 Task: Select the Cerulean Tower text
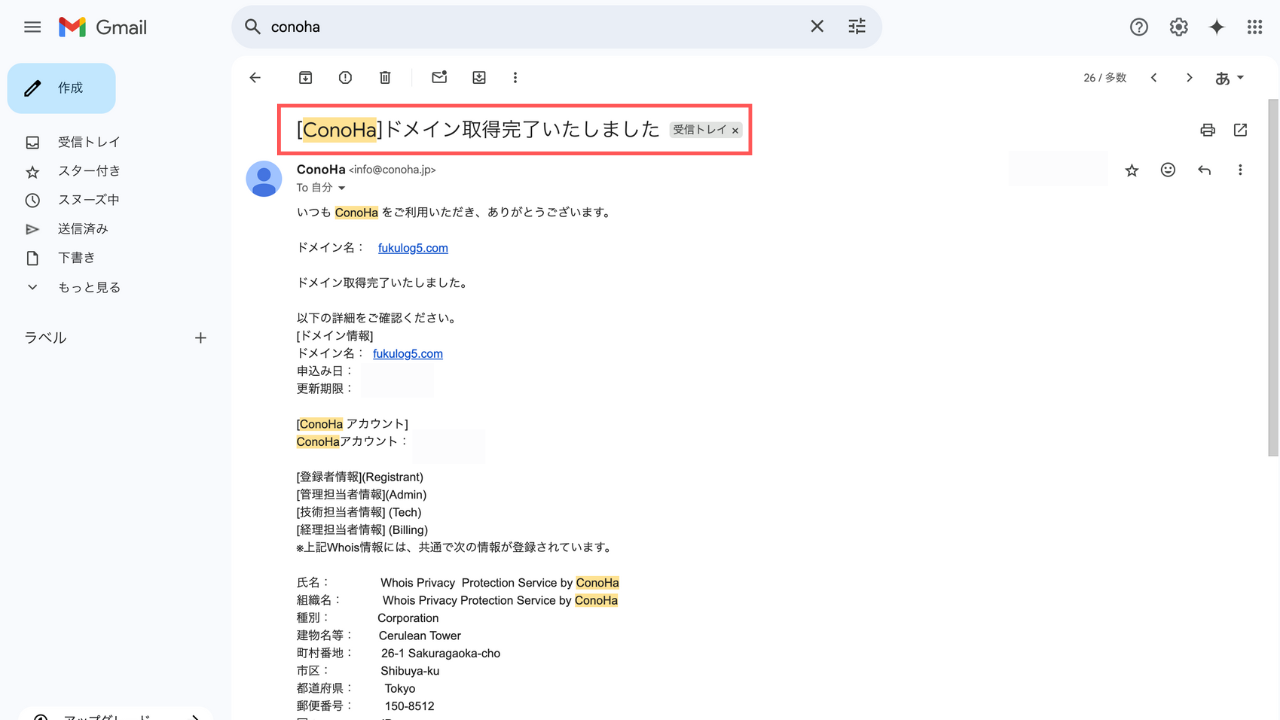(420, 636)
